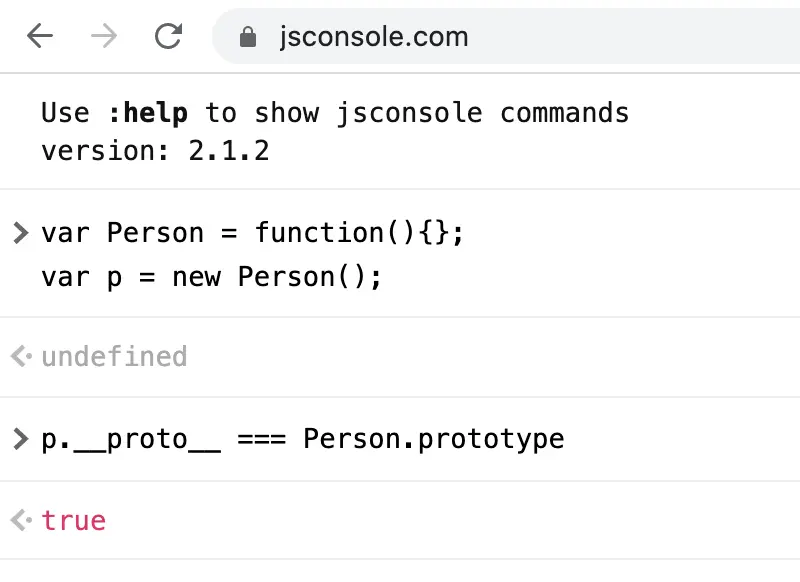The image size is (800, 582).
Task: Click the padlock site security icon
Action: point(248,37)
